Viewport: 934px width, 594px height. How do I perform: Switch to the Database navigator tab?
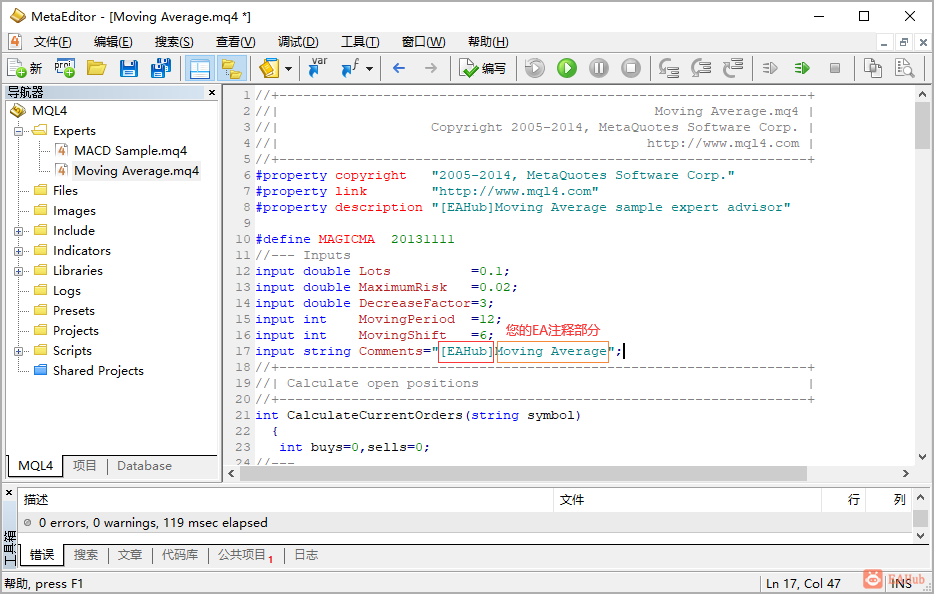(144, 466)
